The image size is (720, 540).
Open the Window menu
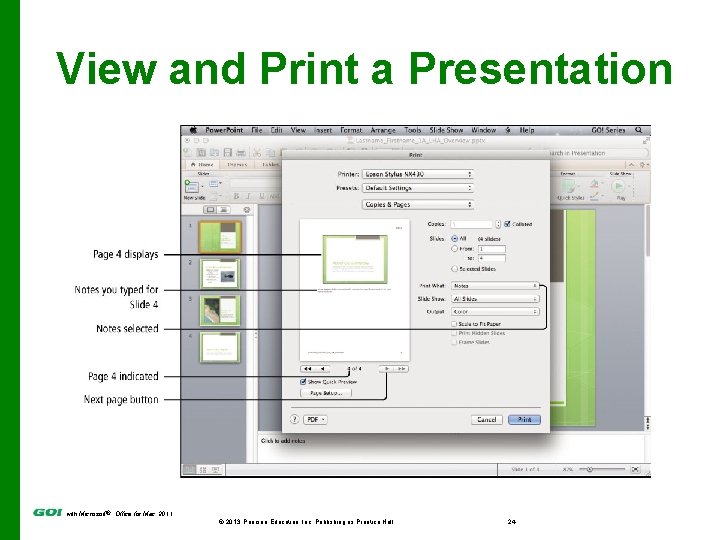tap(484, 130)
